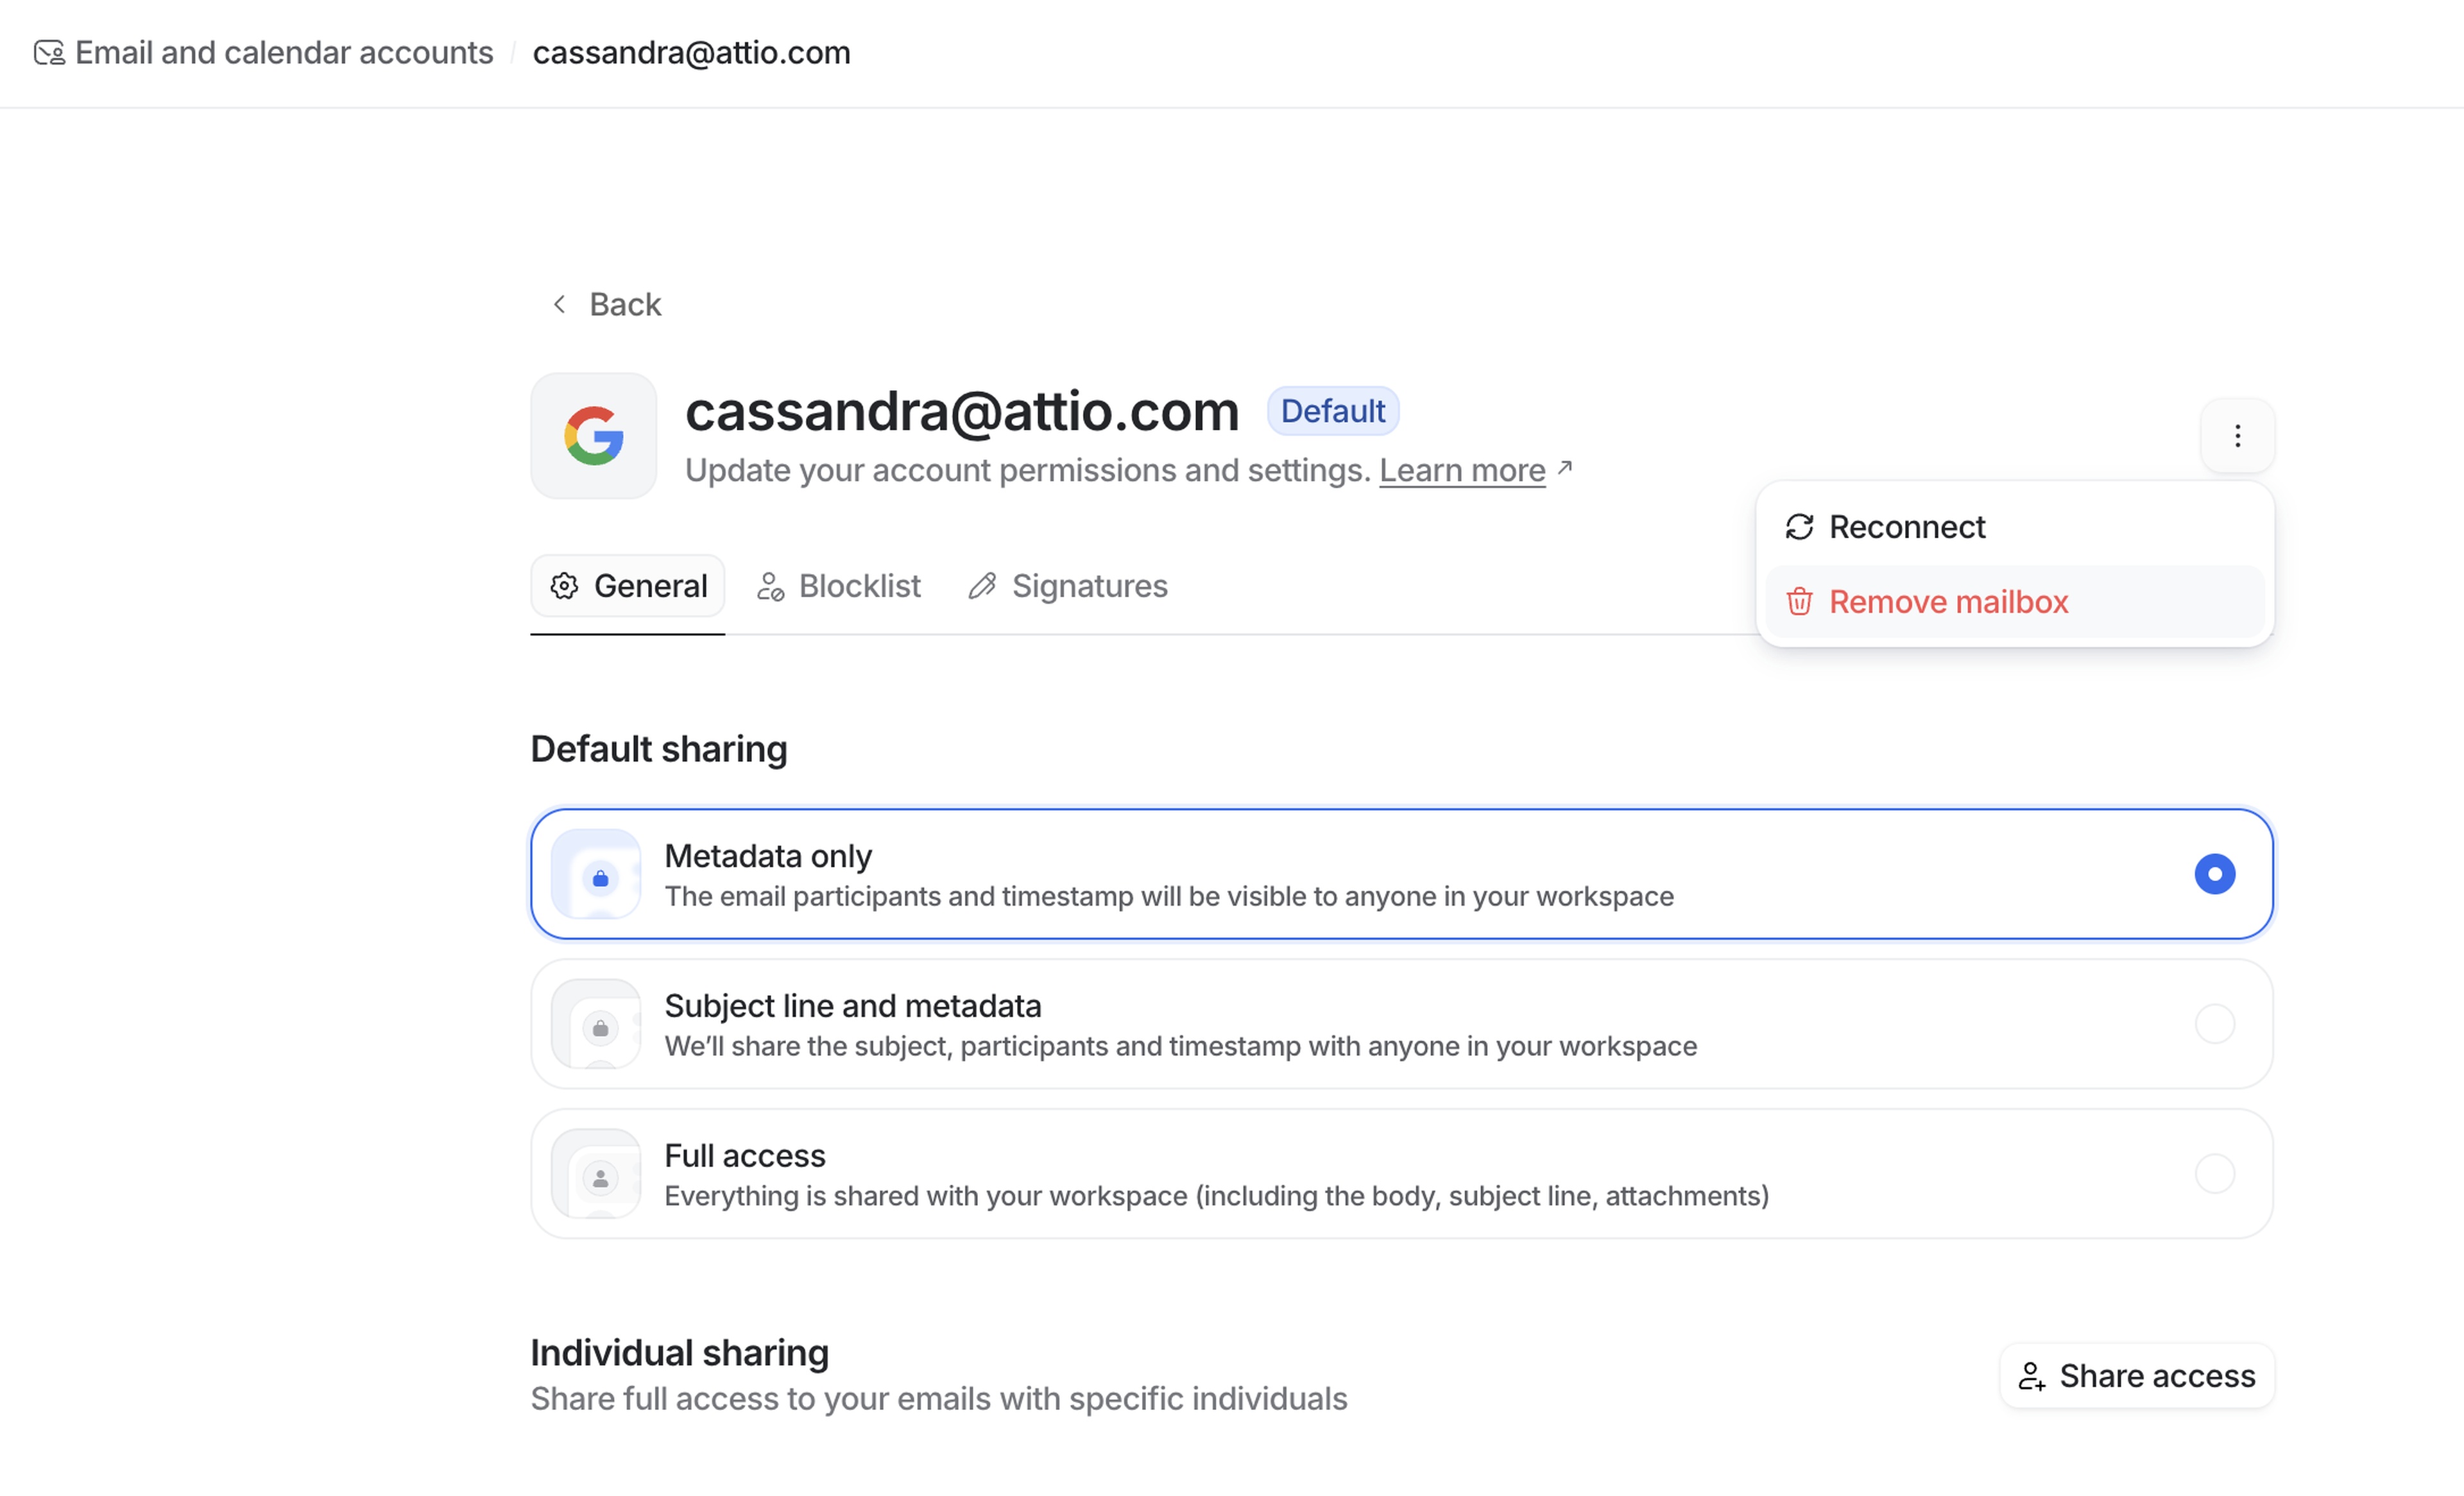Switch to the Signatures tab
The image size is (2464, 1496).
[1068, 586]
